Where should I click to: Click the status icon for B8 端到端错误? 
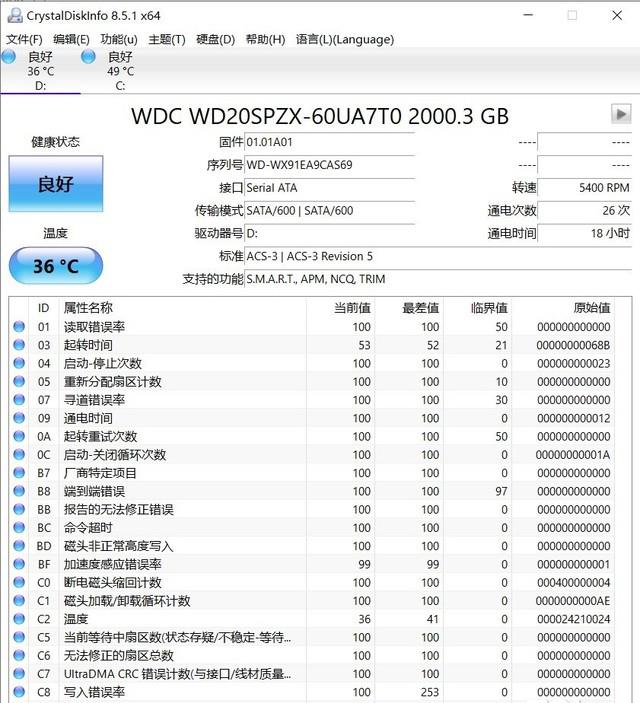19,491
